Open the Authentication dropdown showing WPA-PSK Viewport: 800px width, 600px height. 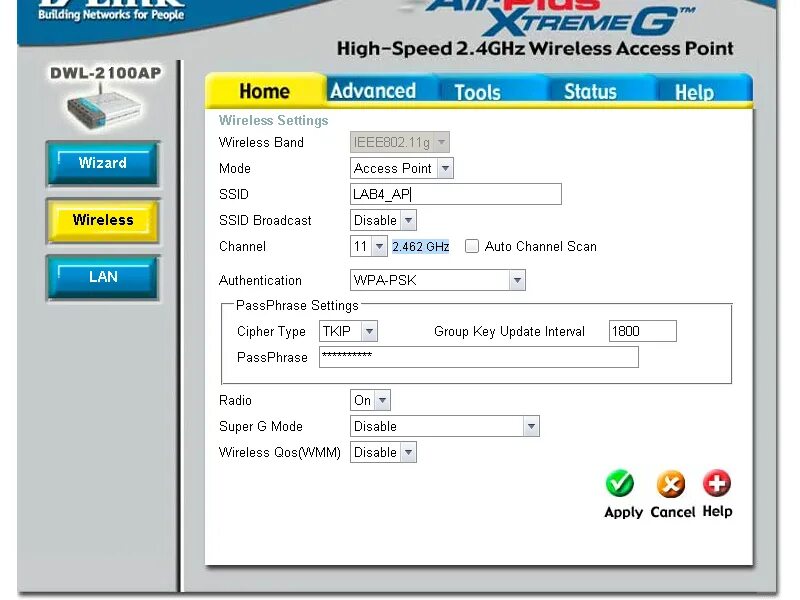click(x=438, y=280)
